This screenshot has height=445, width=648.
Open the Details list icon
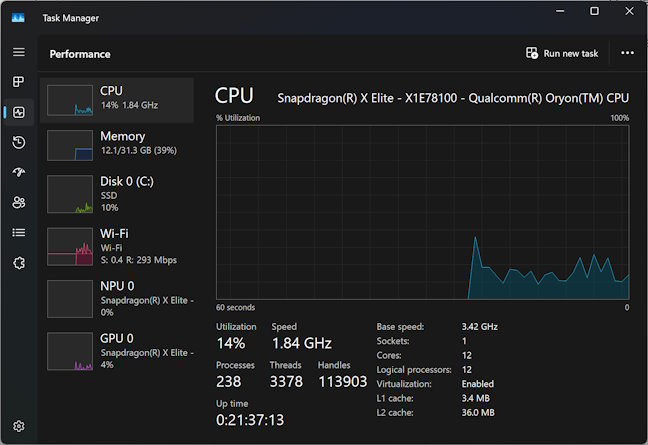[19, 233]
